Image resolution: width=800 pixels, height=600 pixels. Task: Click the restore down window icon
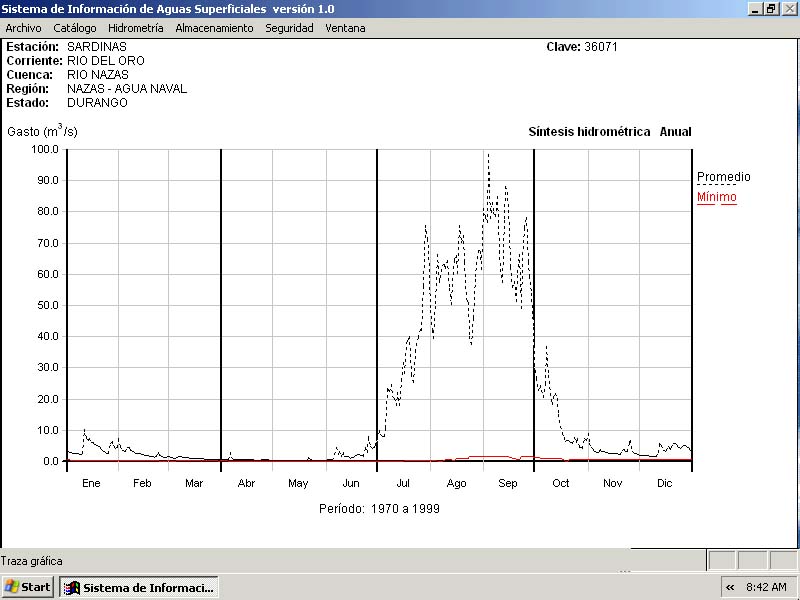pos(771,8)
